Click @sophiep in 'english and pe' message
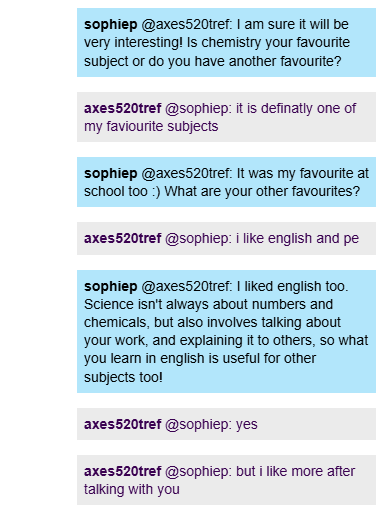Image resolution: width=382 pixels, height=507 pixels. click(198, 238)
